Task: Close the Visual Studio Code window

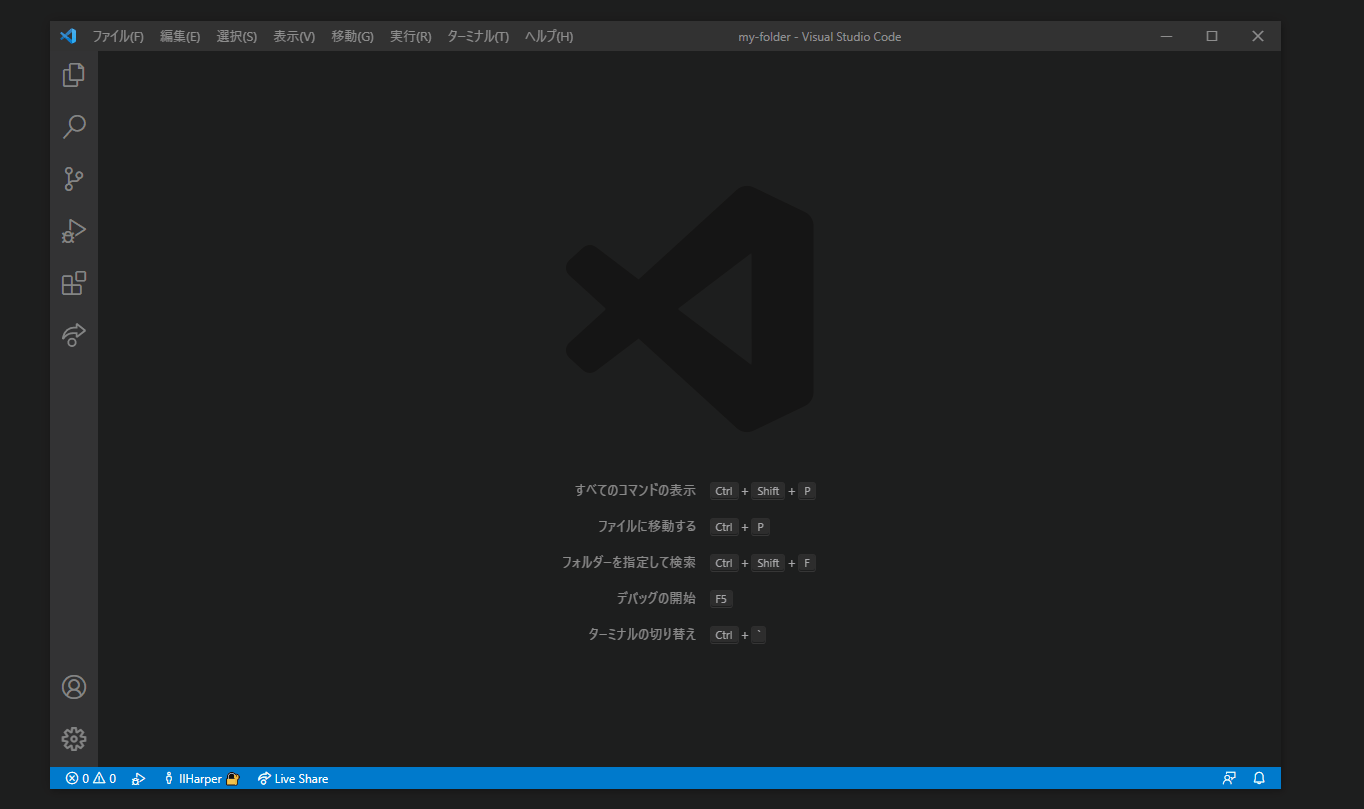Action: pyautogui.click(x=1258, y=36)
